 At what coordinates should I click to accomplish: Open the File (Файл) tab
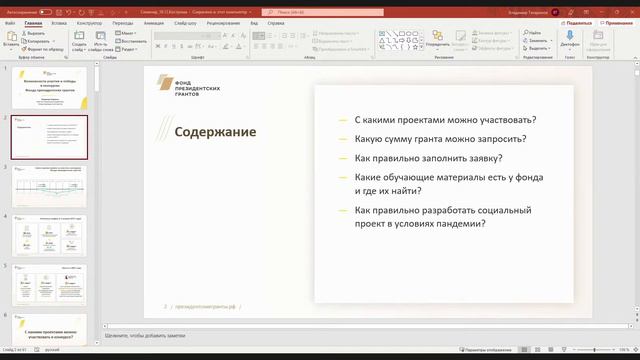point(10,23)
